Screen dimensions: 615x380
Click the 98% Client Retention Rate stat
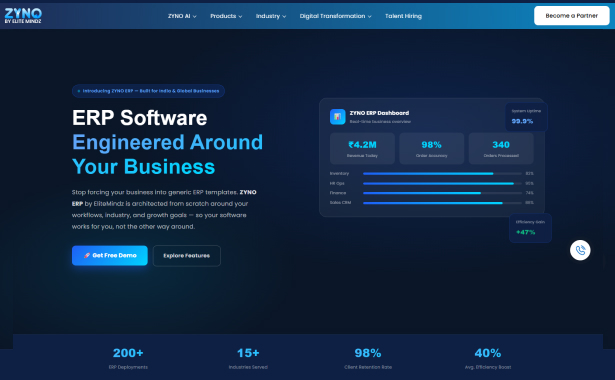(368, 358)
